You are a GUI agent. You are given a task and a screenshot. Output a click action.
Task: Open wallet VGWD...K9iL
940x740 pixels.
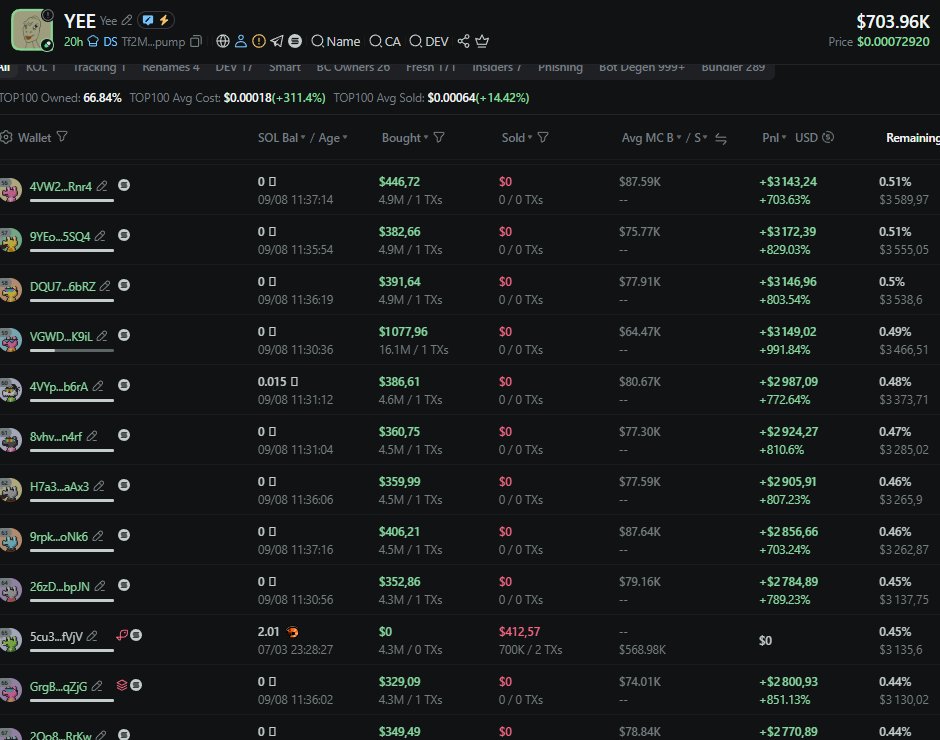coord(61,336)
